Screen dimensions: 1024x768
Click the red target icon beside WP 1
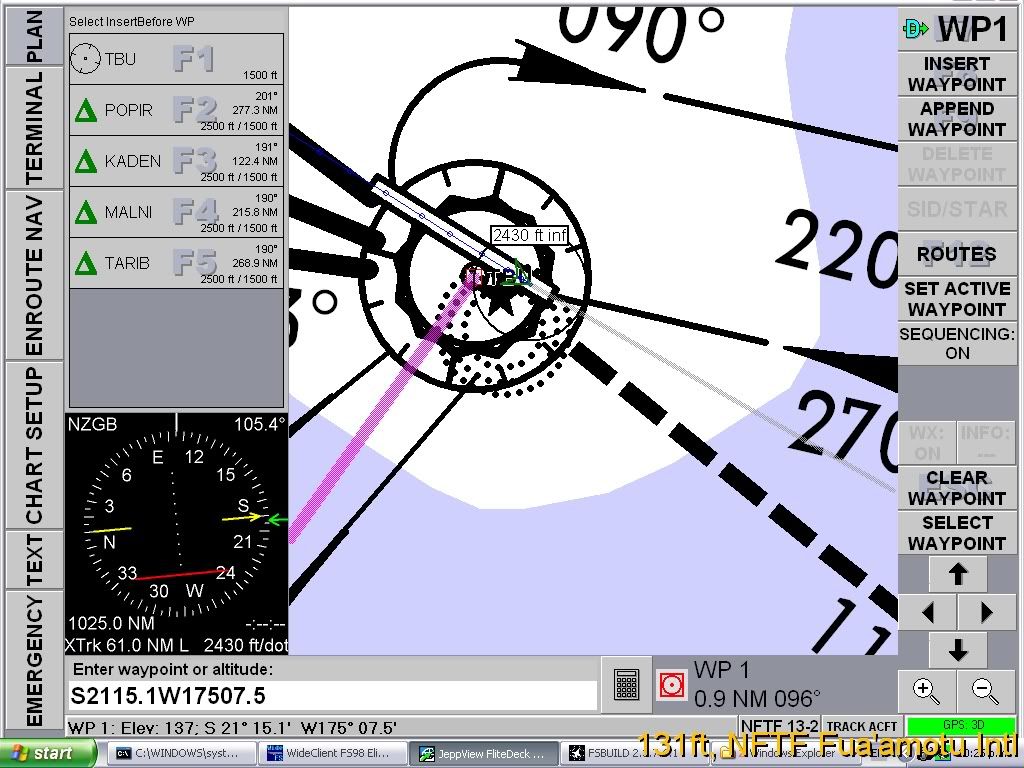pos(672,685)
